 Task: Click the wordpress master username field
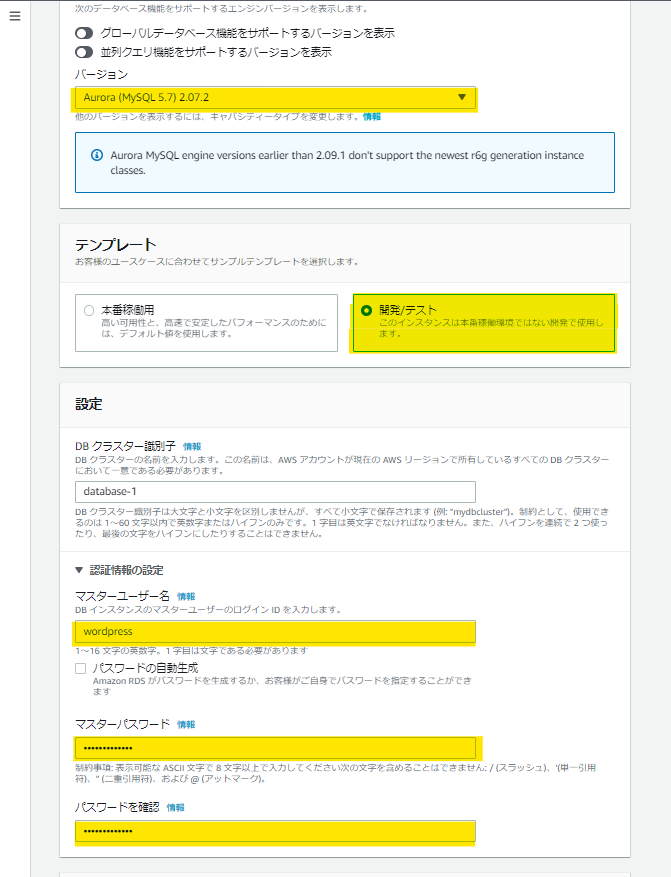(x=275, y=631)
